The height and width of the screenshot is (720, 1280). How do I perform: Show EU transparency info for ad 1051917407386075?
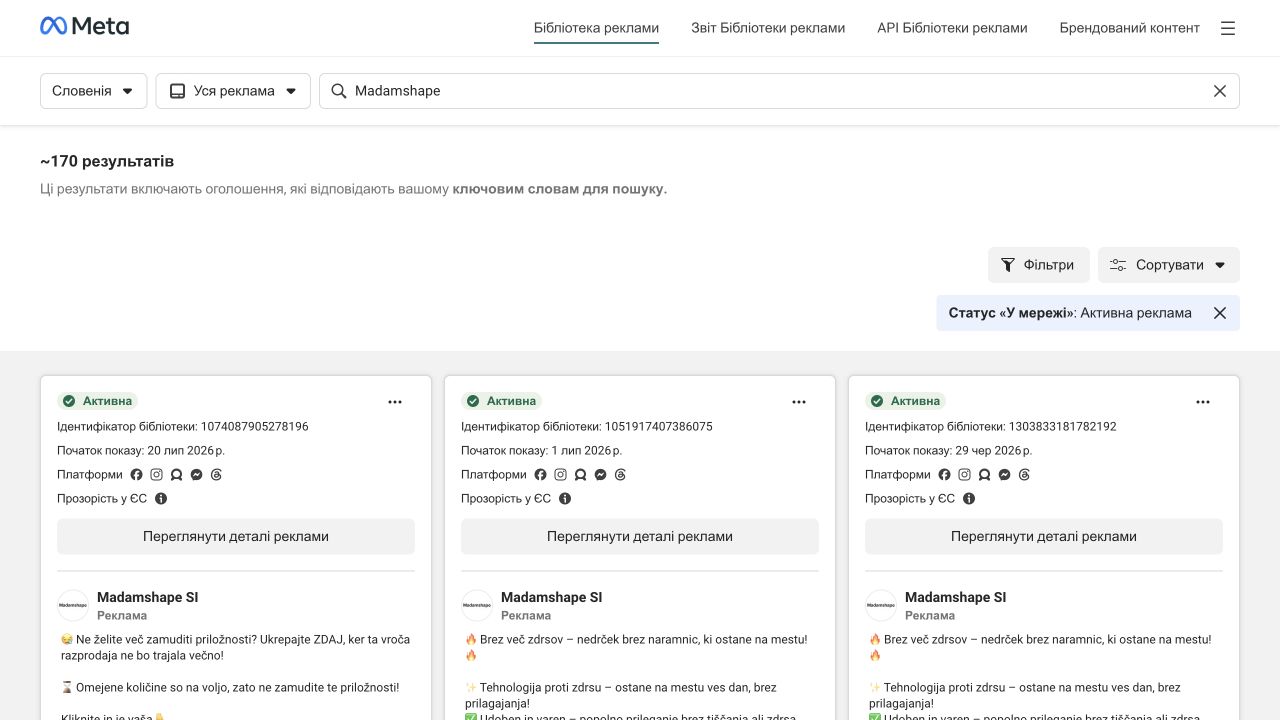(565, 499)
